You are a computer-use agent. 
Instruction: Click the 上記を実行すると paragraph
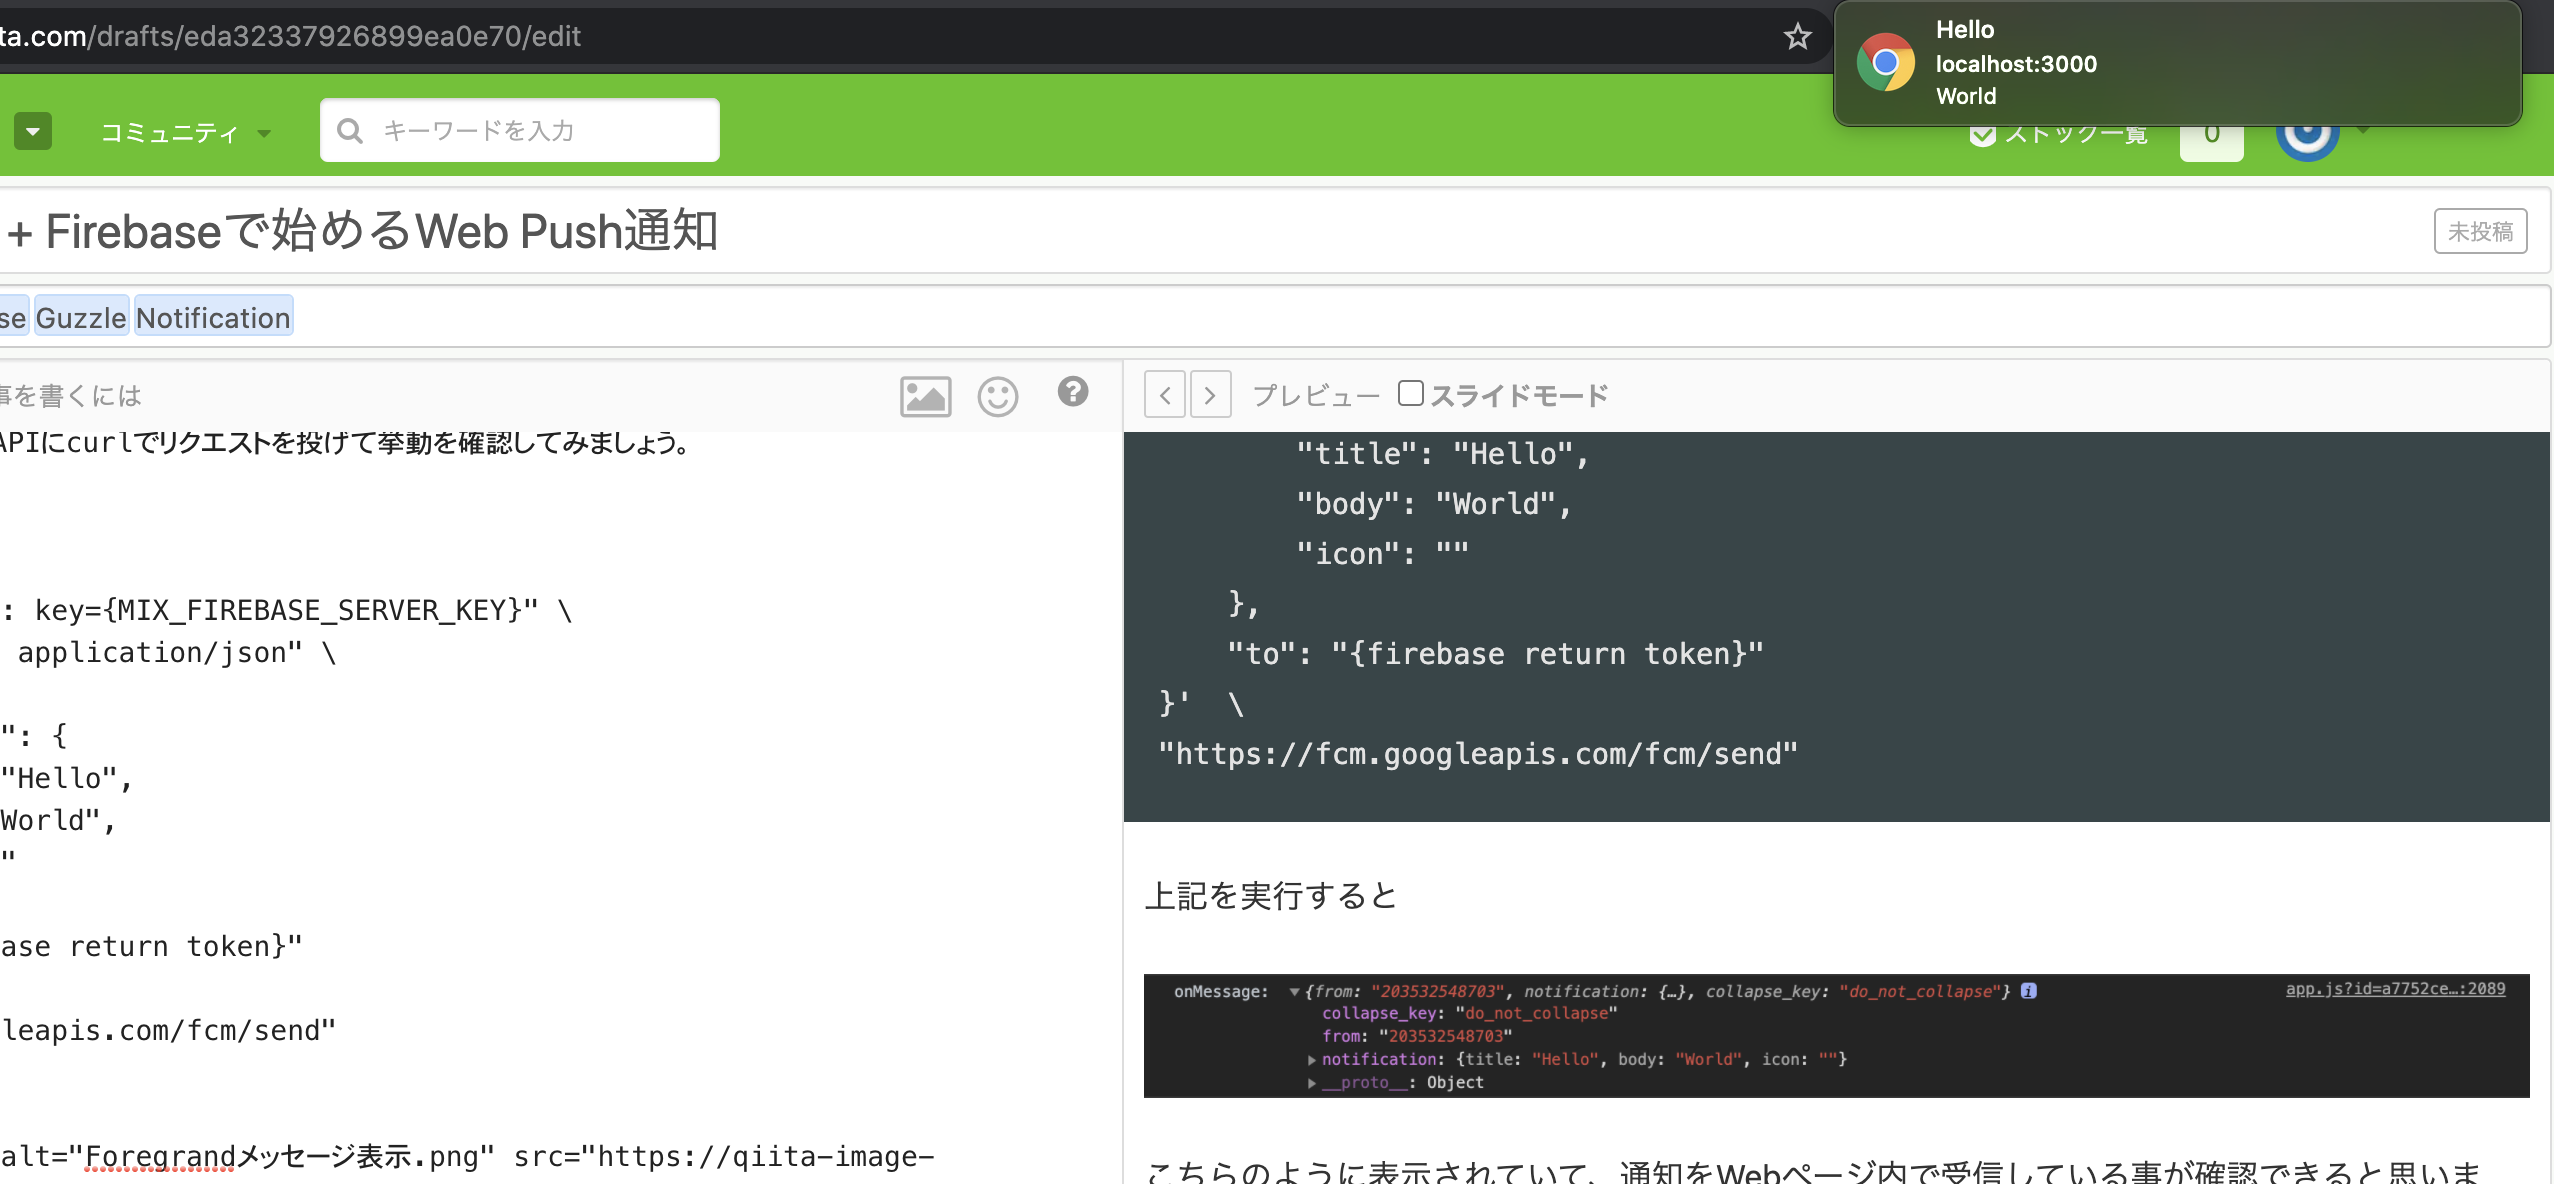1270,895
